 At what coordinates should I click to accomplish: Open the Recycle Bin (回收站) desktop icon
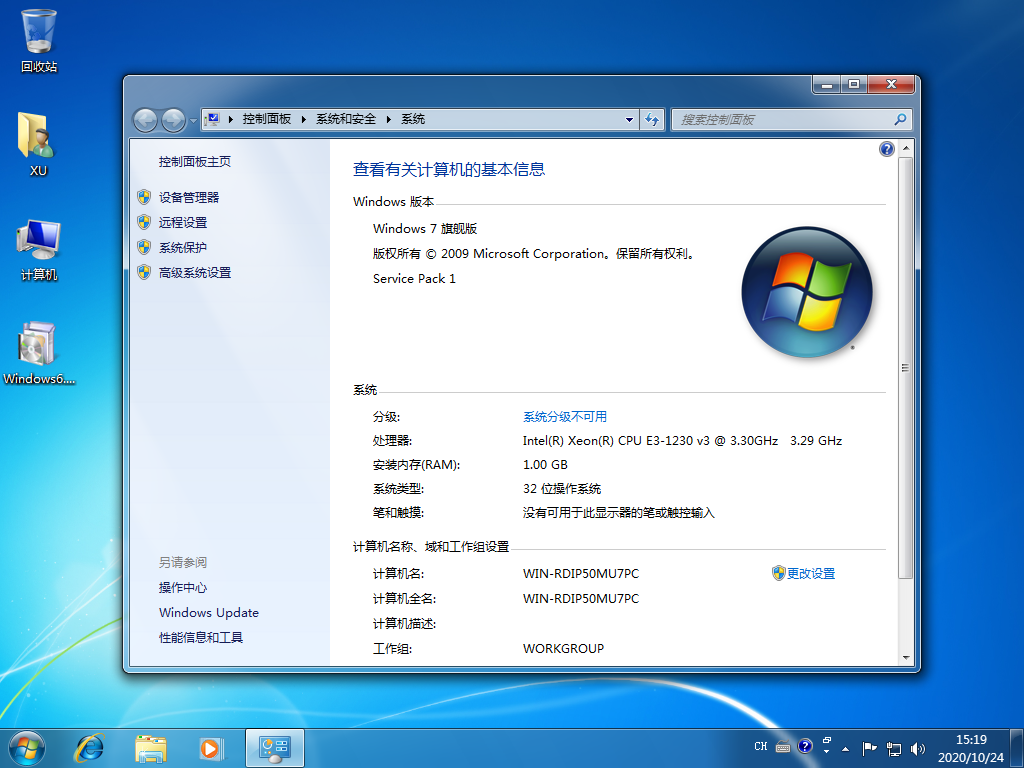39,40
